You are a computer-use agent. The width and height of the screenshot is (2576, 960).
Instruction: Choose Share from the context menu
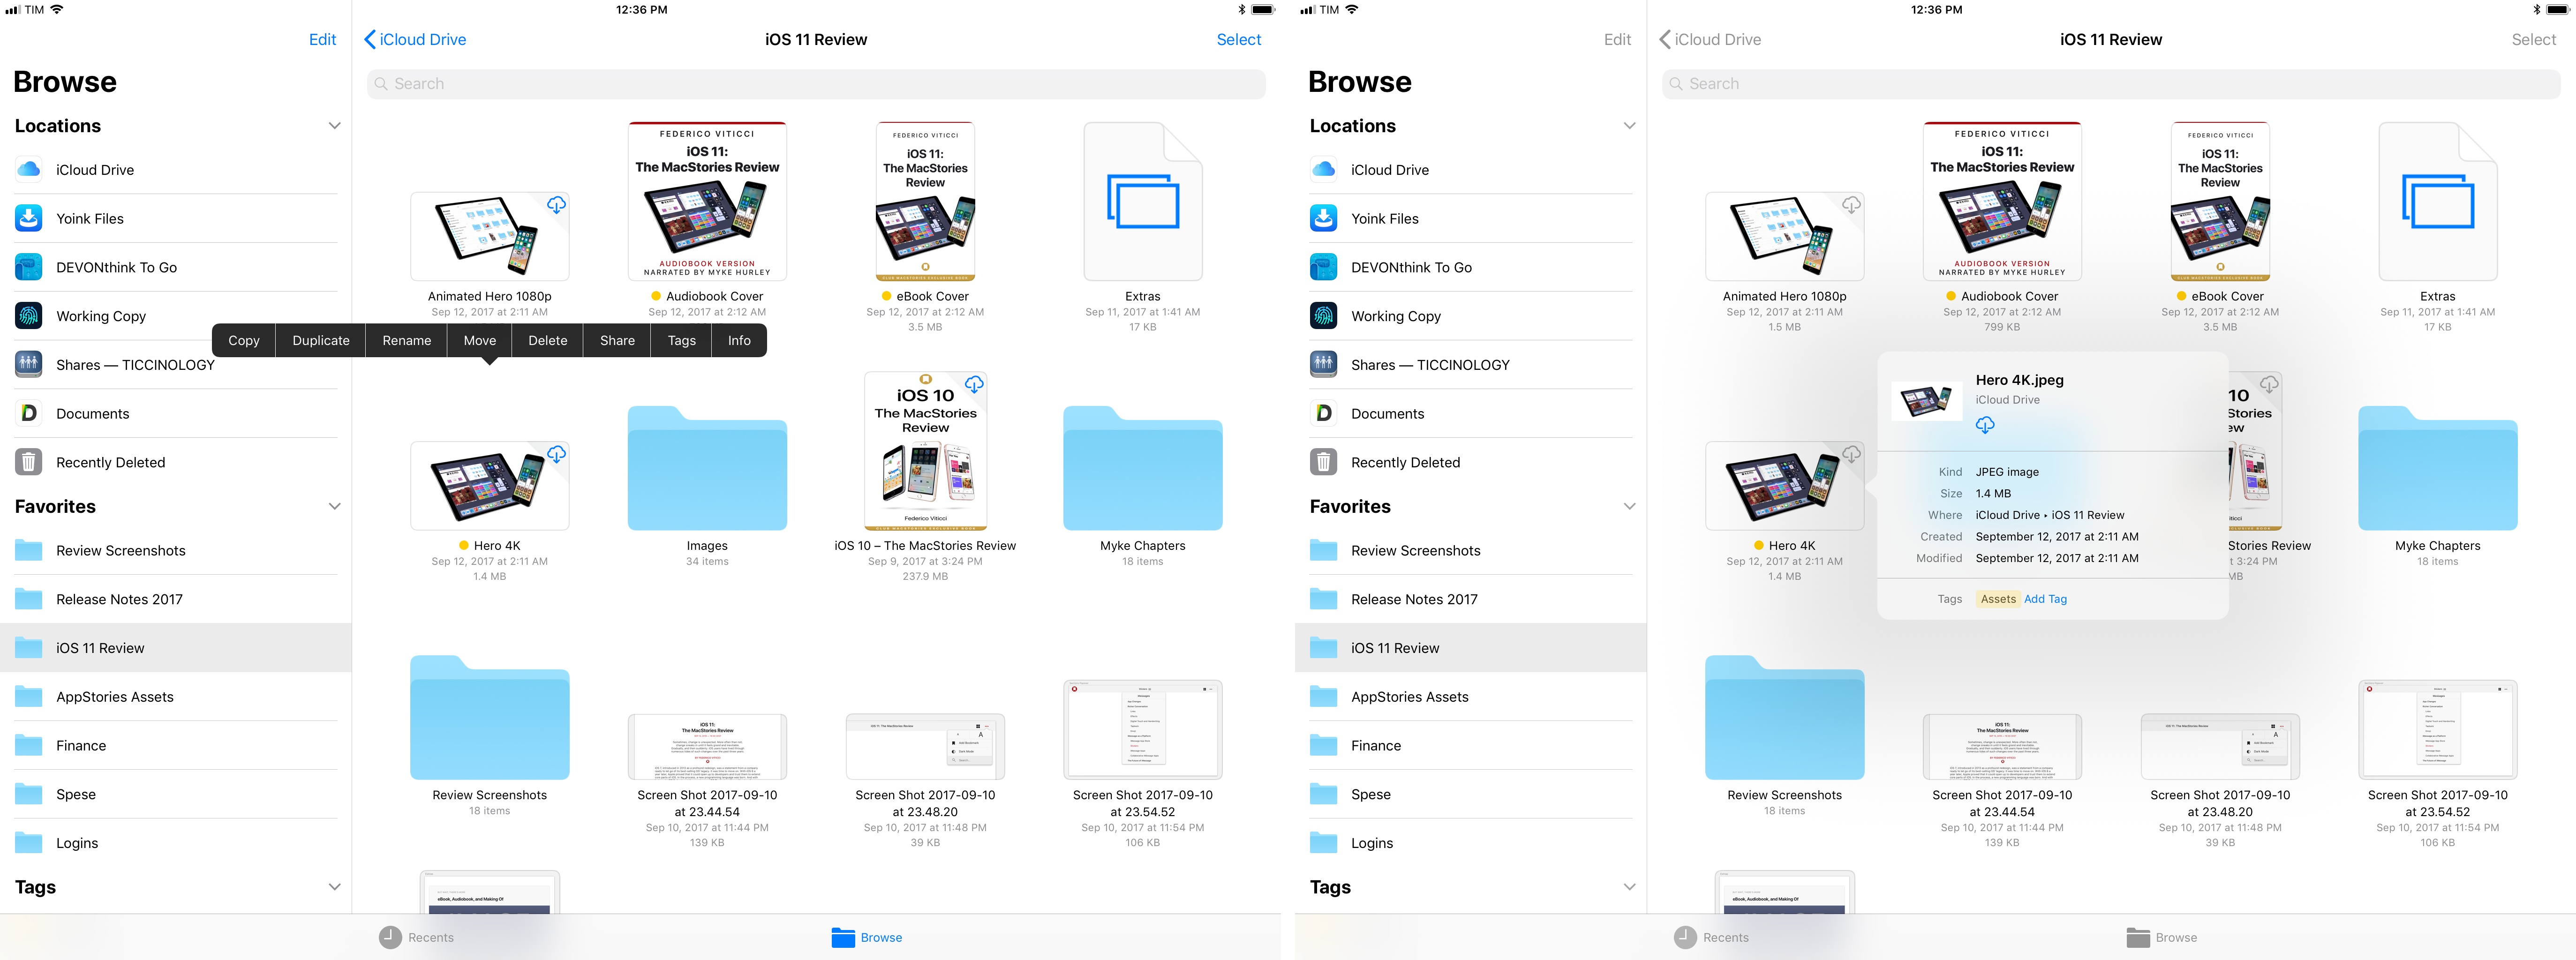click(x=618, y=341)
